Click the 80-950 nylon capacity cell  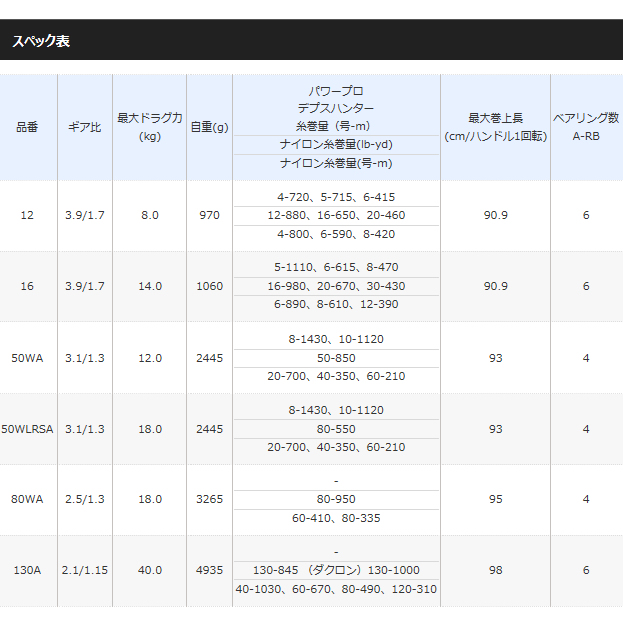tap(336, 499)
